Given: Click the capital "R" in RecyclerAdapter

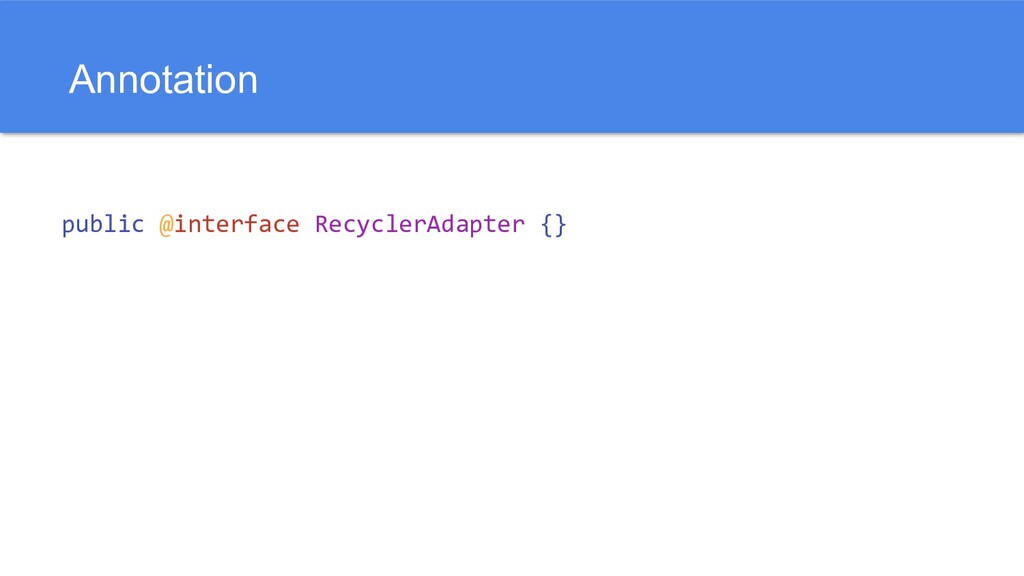Looking at the screenshot, I should (321, 224).
